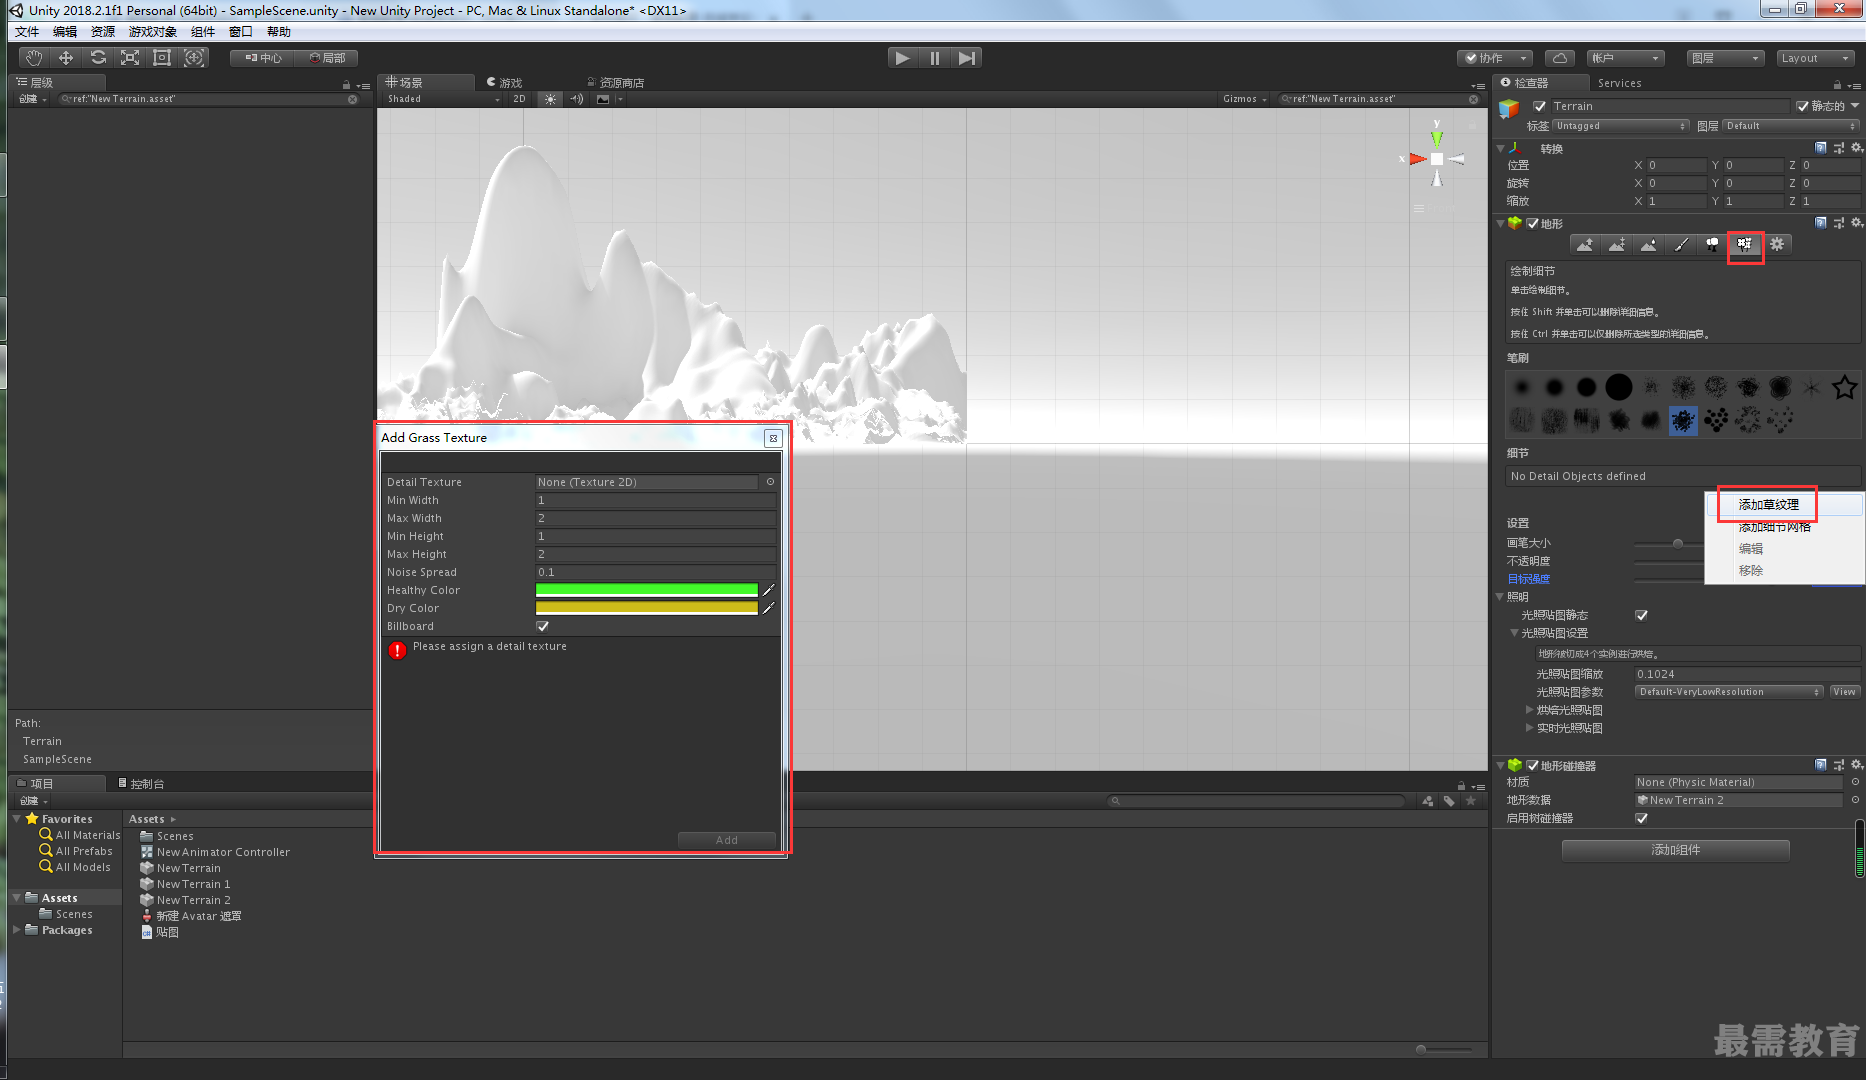Toggle scene audio speaker icon
This screenshot has width=1866, height=1080.
click(577, 99)
